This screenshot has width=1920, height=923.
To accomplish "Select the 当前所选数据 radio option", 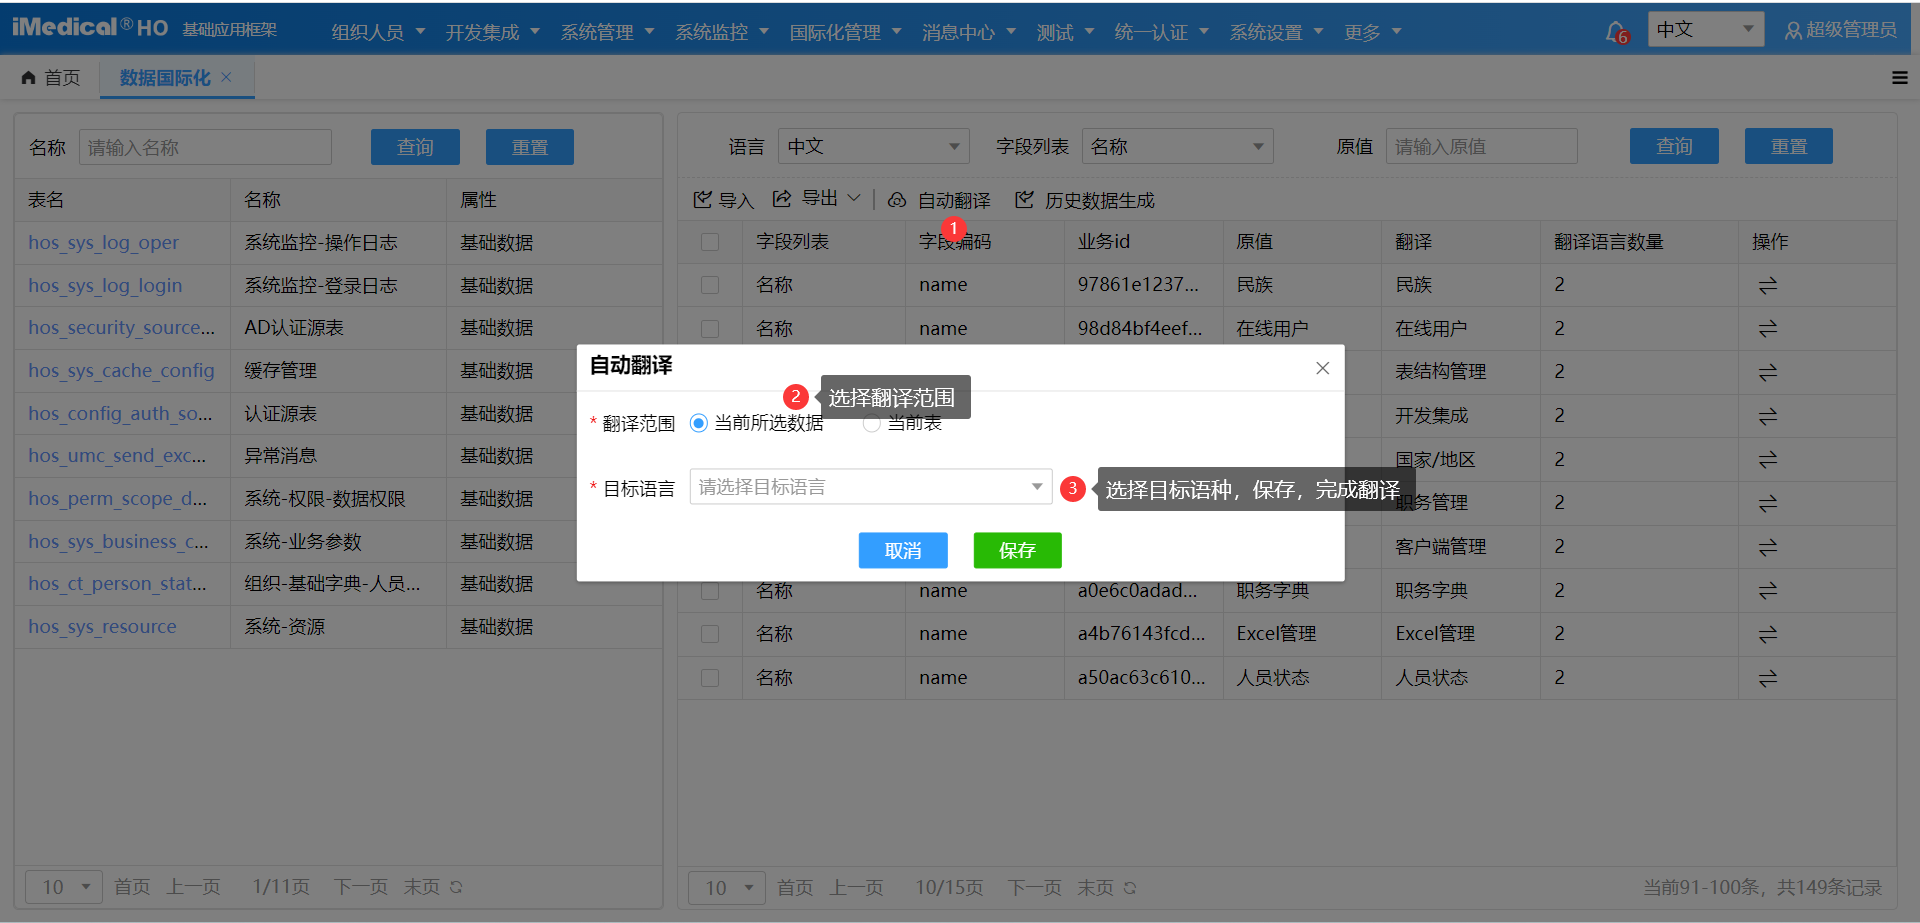I will point(698,423).
